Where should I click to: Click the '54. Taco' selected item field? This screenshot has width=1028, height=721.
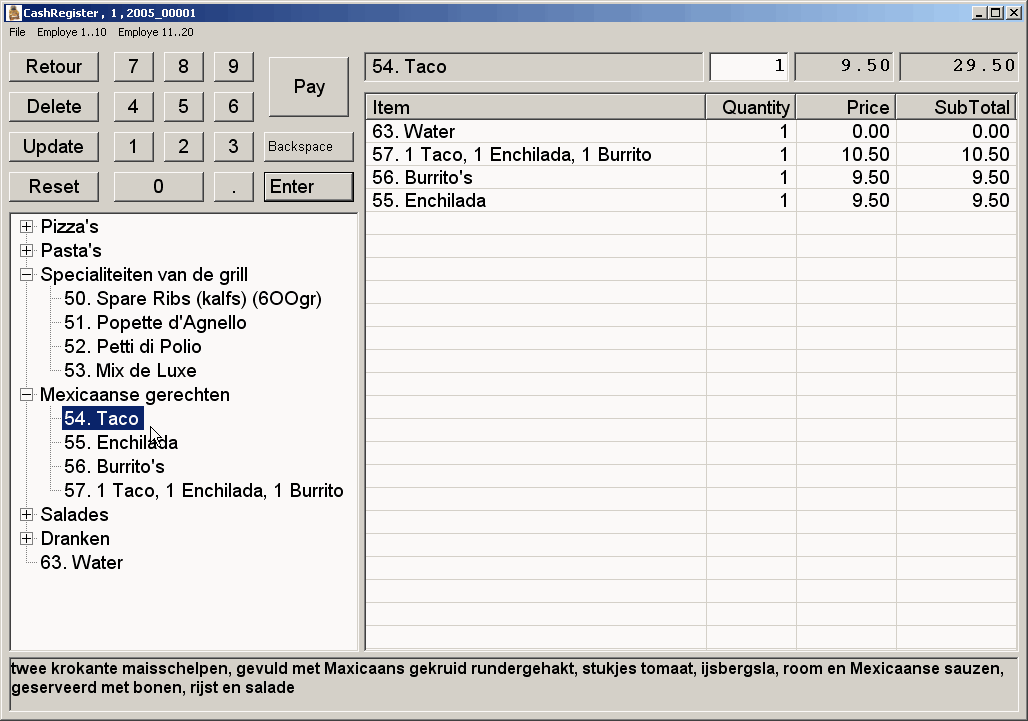click(x=534, y=66)
